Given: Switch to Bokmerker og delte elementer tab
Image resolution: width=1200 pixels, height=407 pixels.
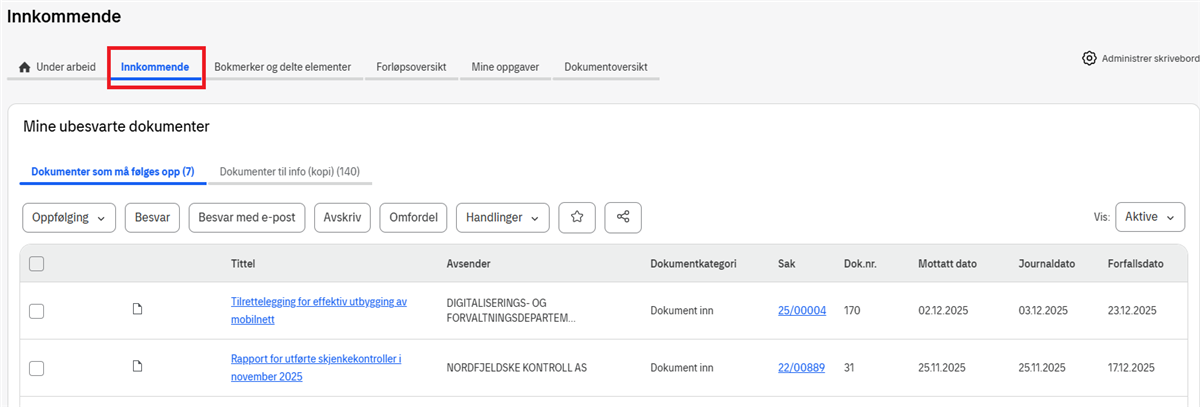Looking at the screenshot, I should coord(282,67).
